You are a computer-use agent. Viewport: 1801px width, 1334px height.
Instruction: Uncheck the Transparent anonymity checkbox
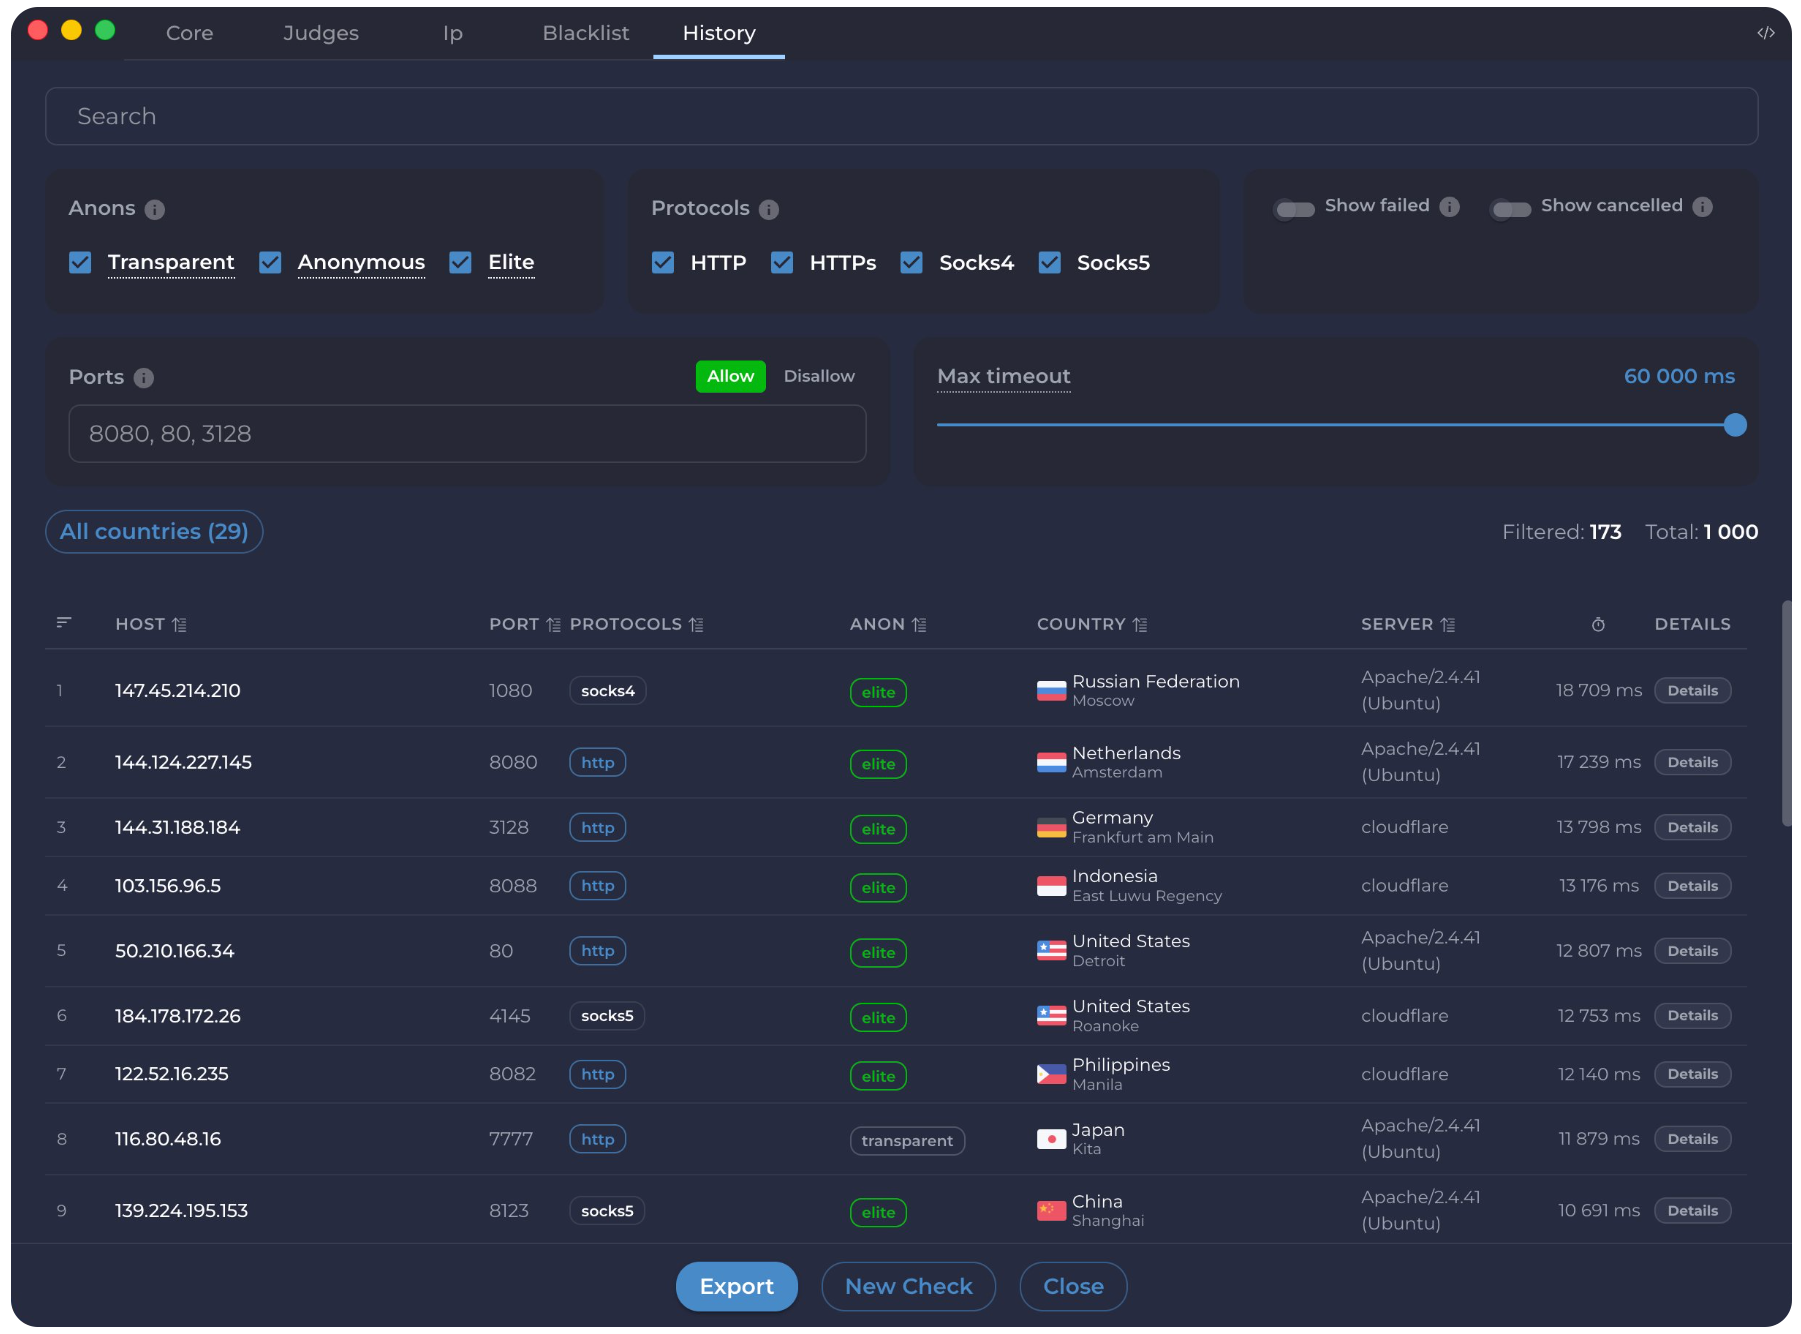tap(81, 262)
